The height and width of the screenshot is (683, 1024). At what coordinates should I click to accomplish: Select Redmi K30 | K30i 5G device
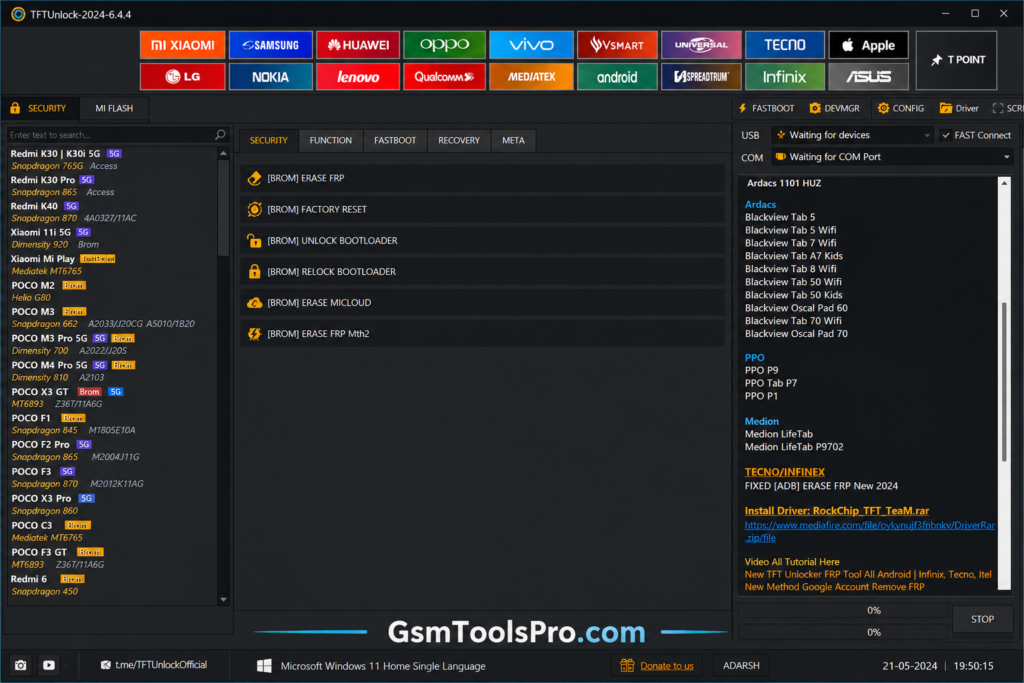pos(111,159)
